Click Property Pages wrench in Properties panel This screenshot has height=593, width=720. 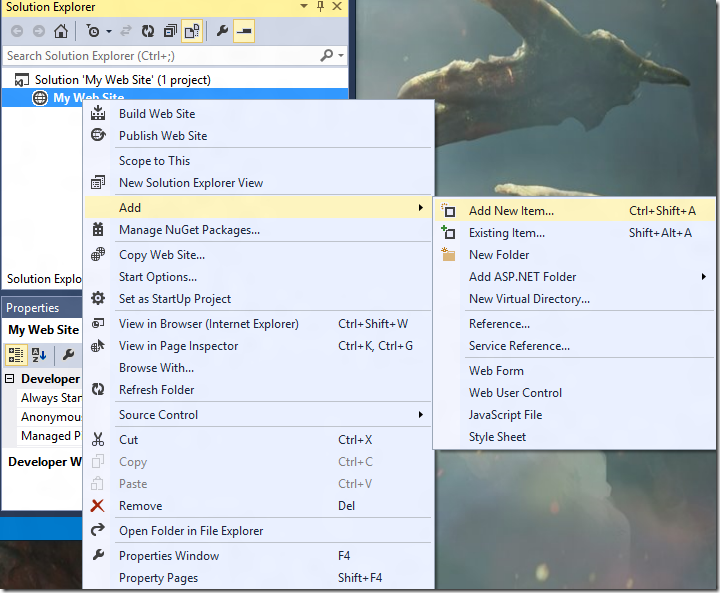[x=68, y=355]
